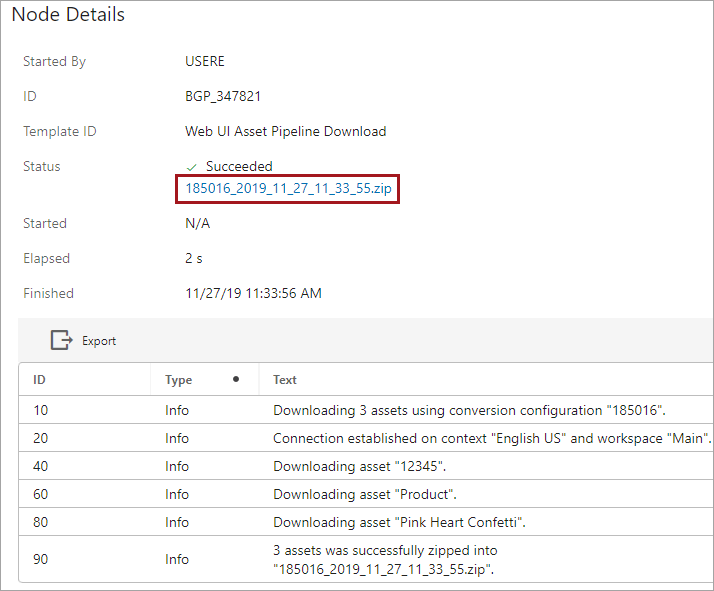This screenshot has height=591, width=714.
Task: Sort the log by ID column header
Action: point(39,380)
